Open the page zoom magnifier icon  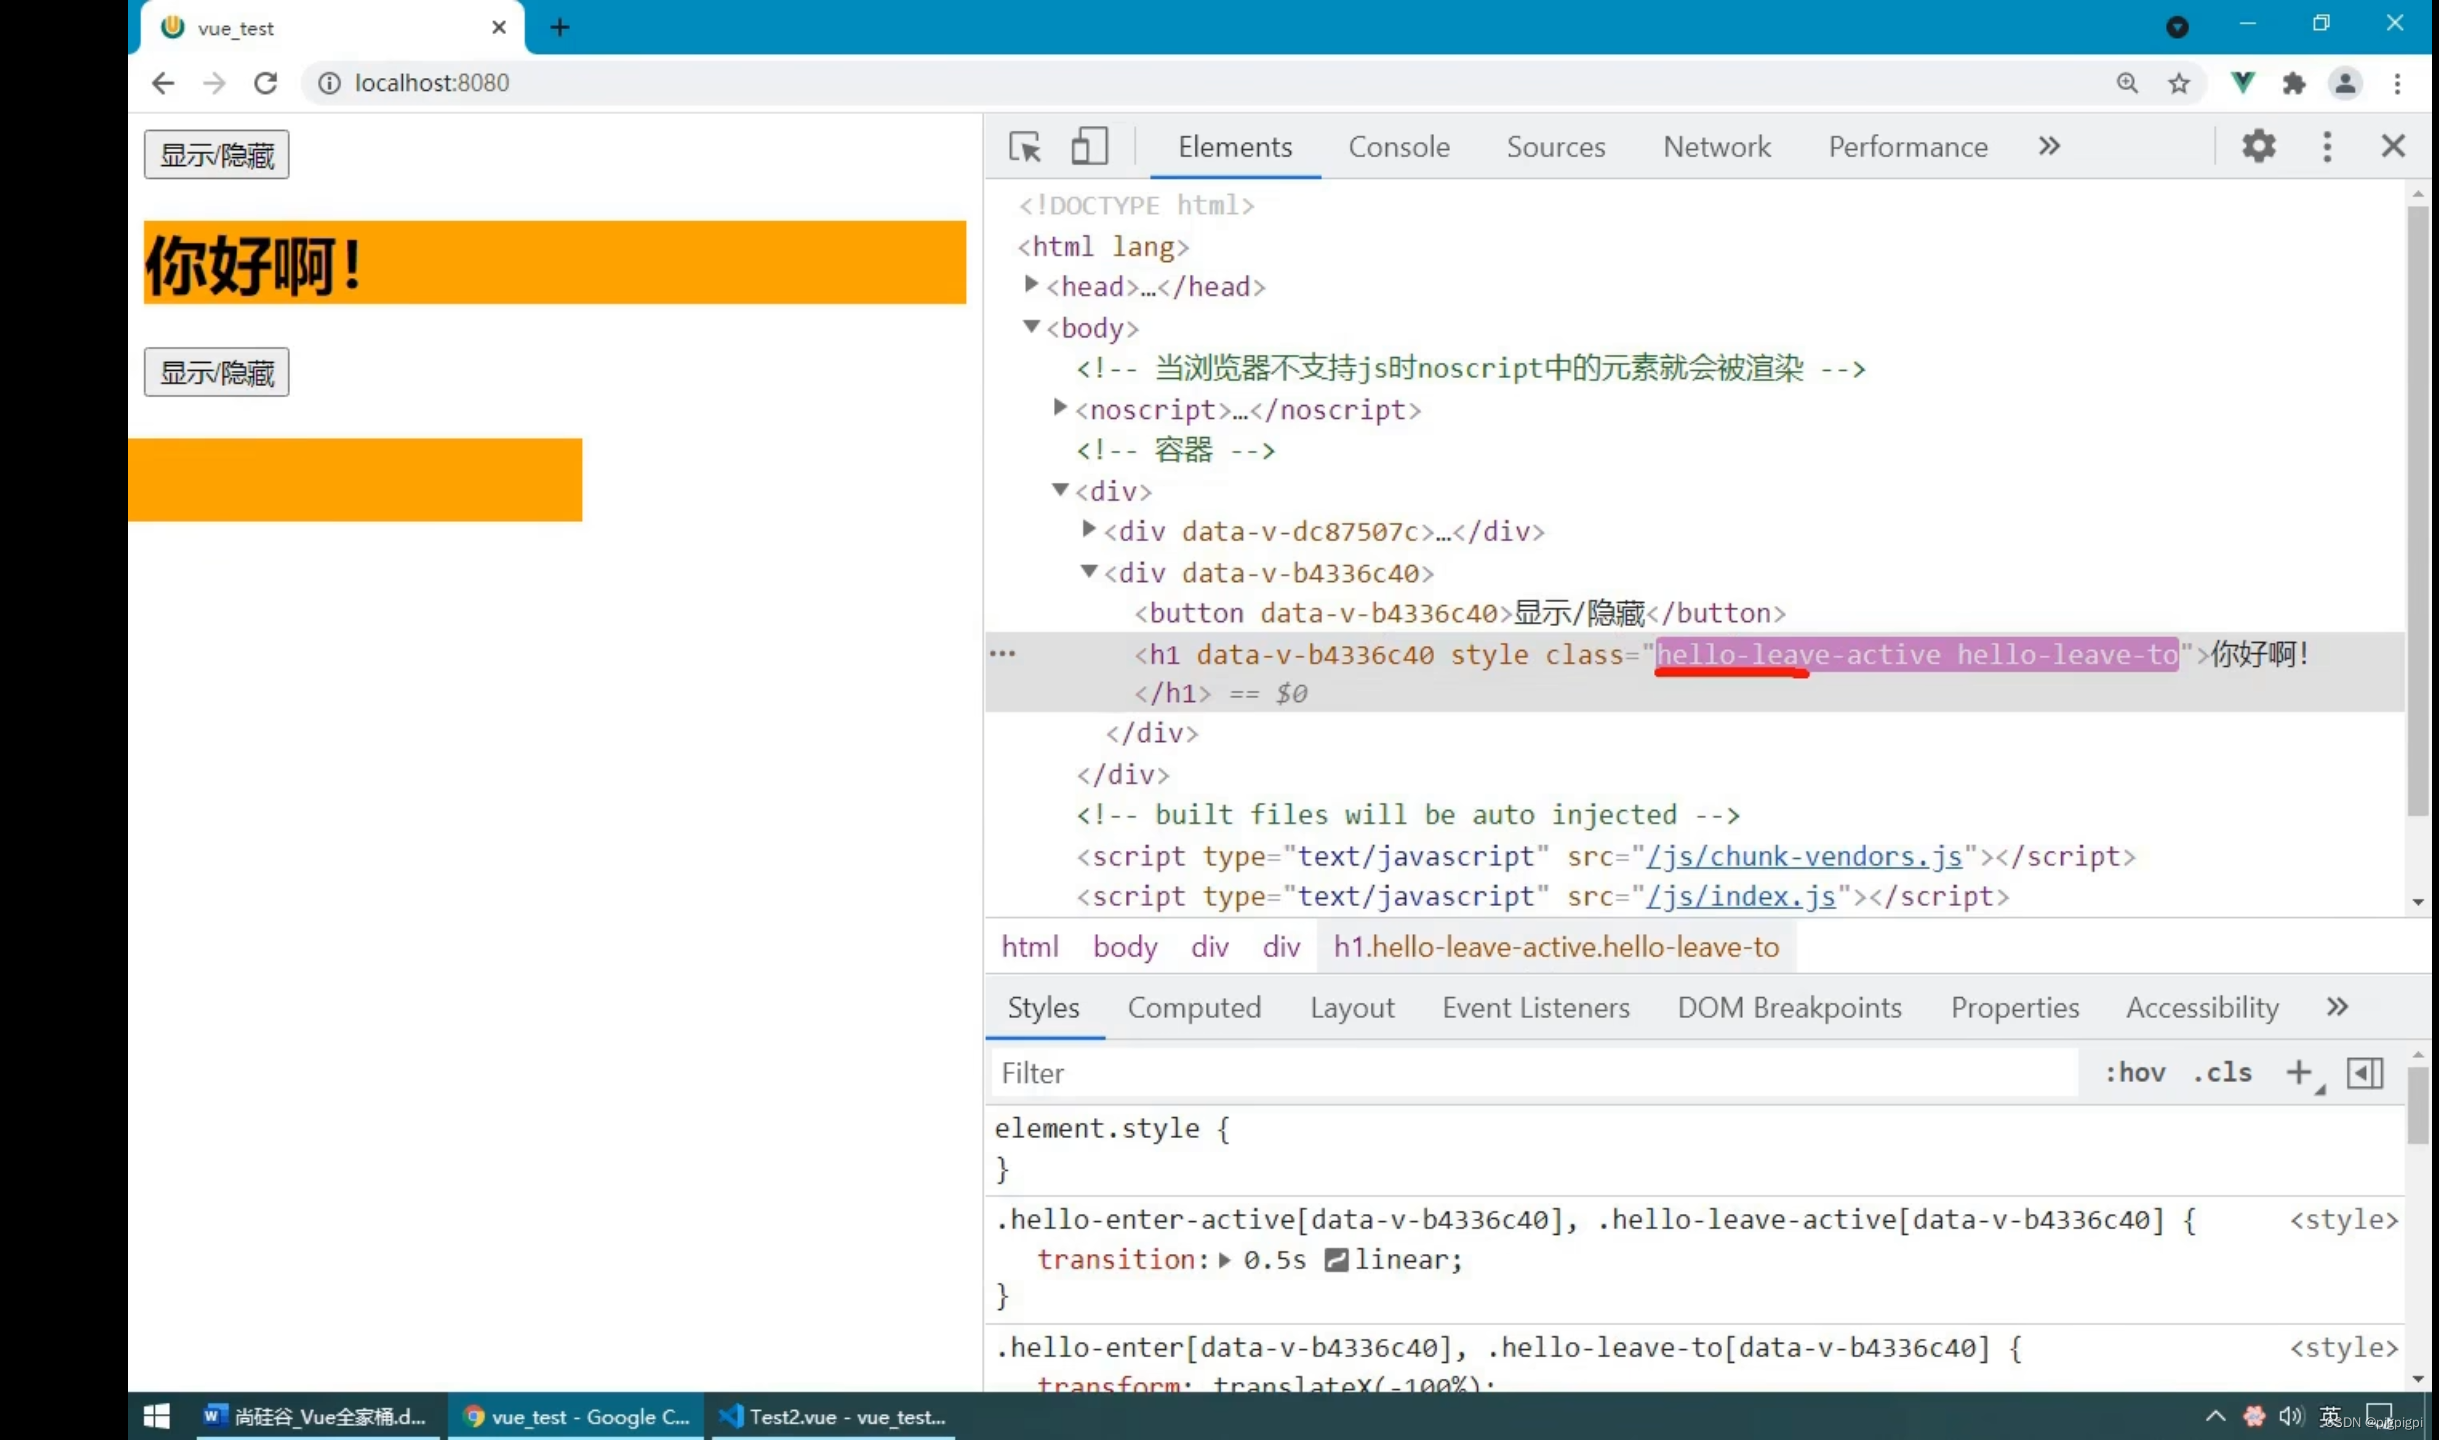coord(2127,83)
